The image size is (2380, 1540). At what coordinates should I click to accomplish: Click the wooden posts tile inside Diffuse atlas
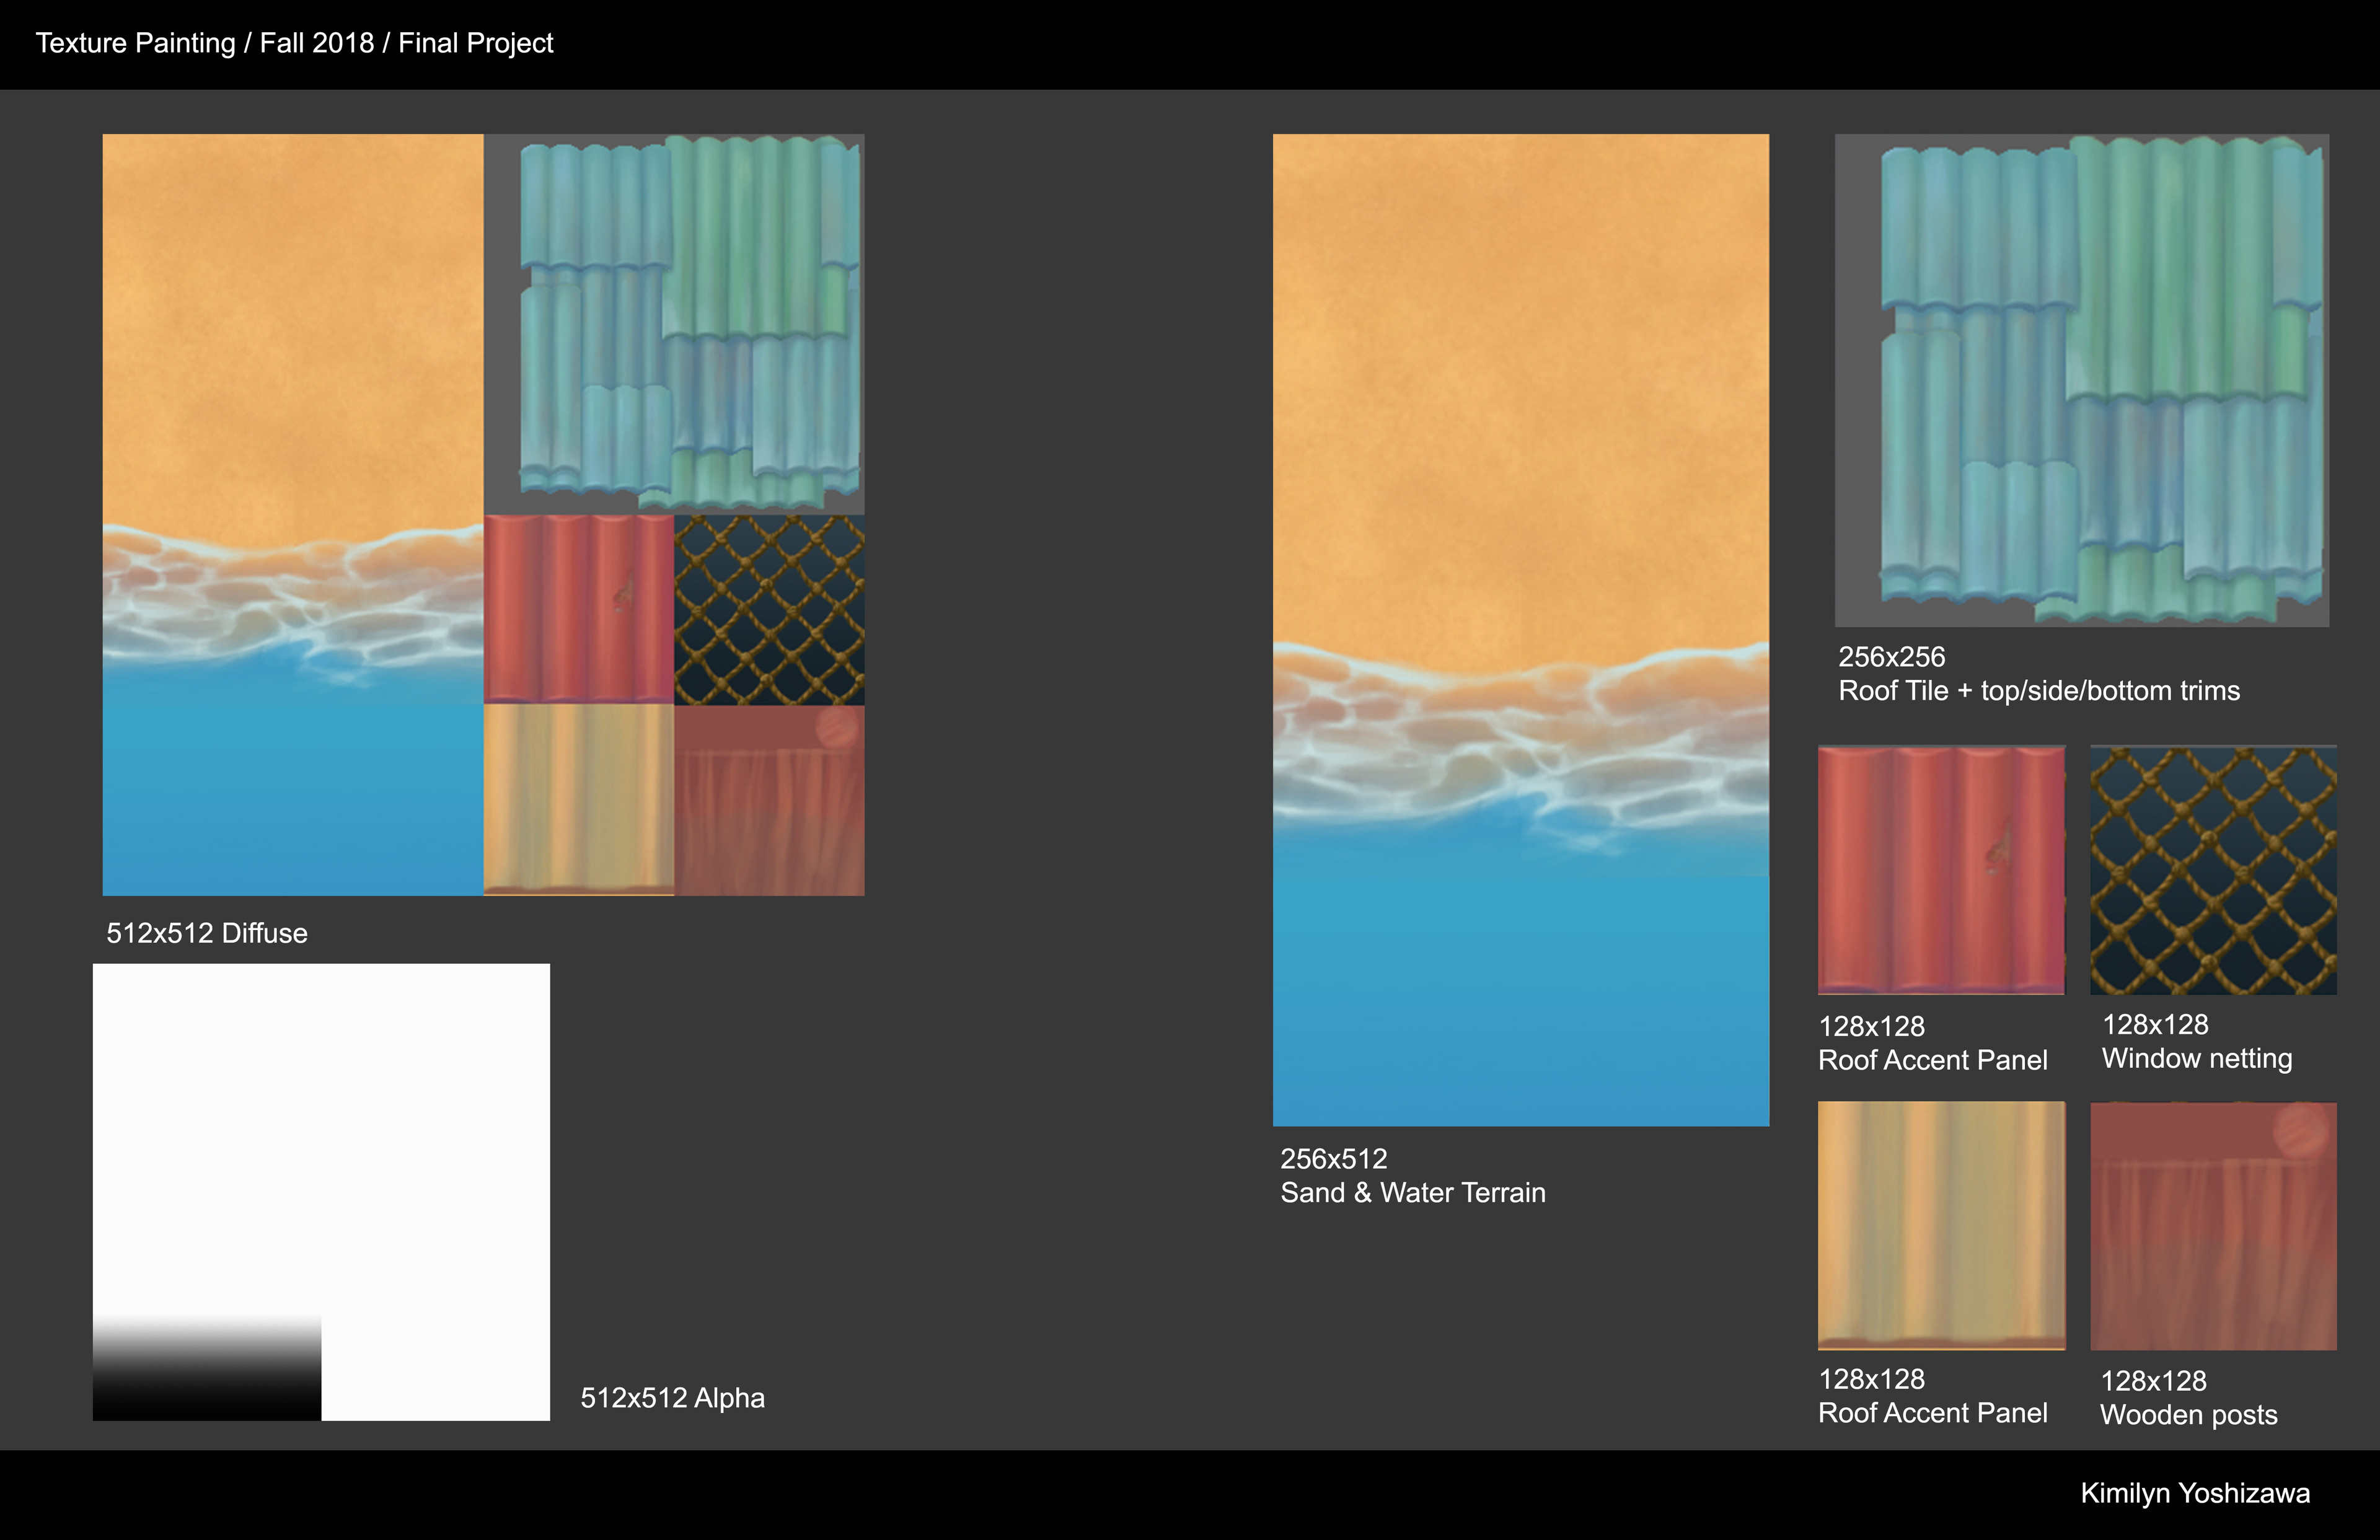(770, 801)
